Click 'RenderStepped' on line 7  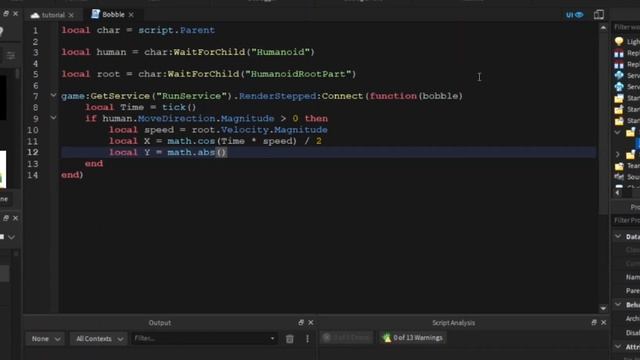click(x=278, y=96)
